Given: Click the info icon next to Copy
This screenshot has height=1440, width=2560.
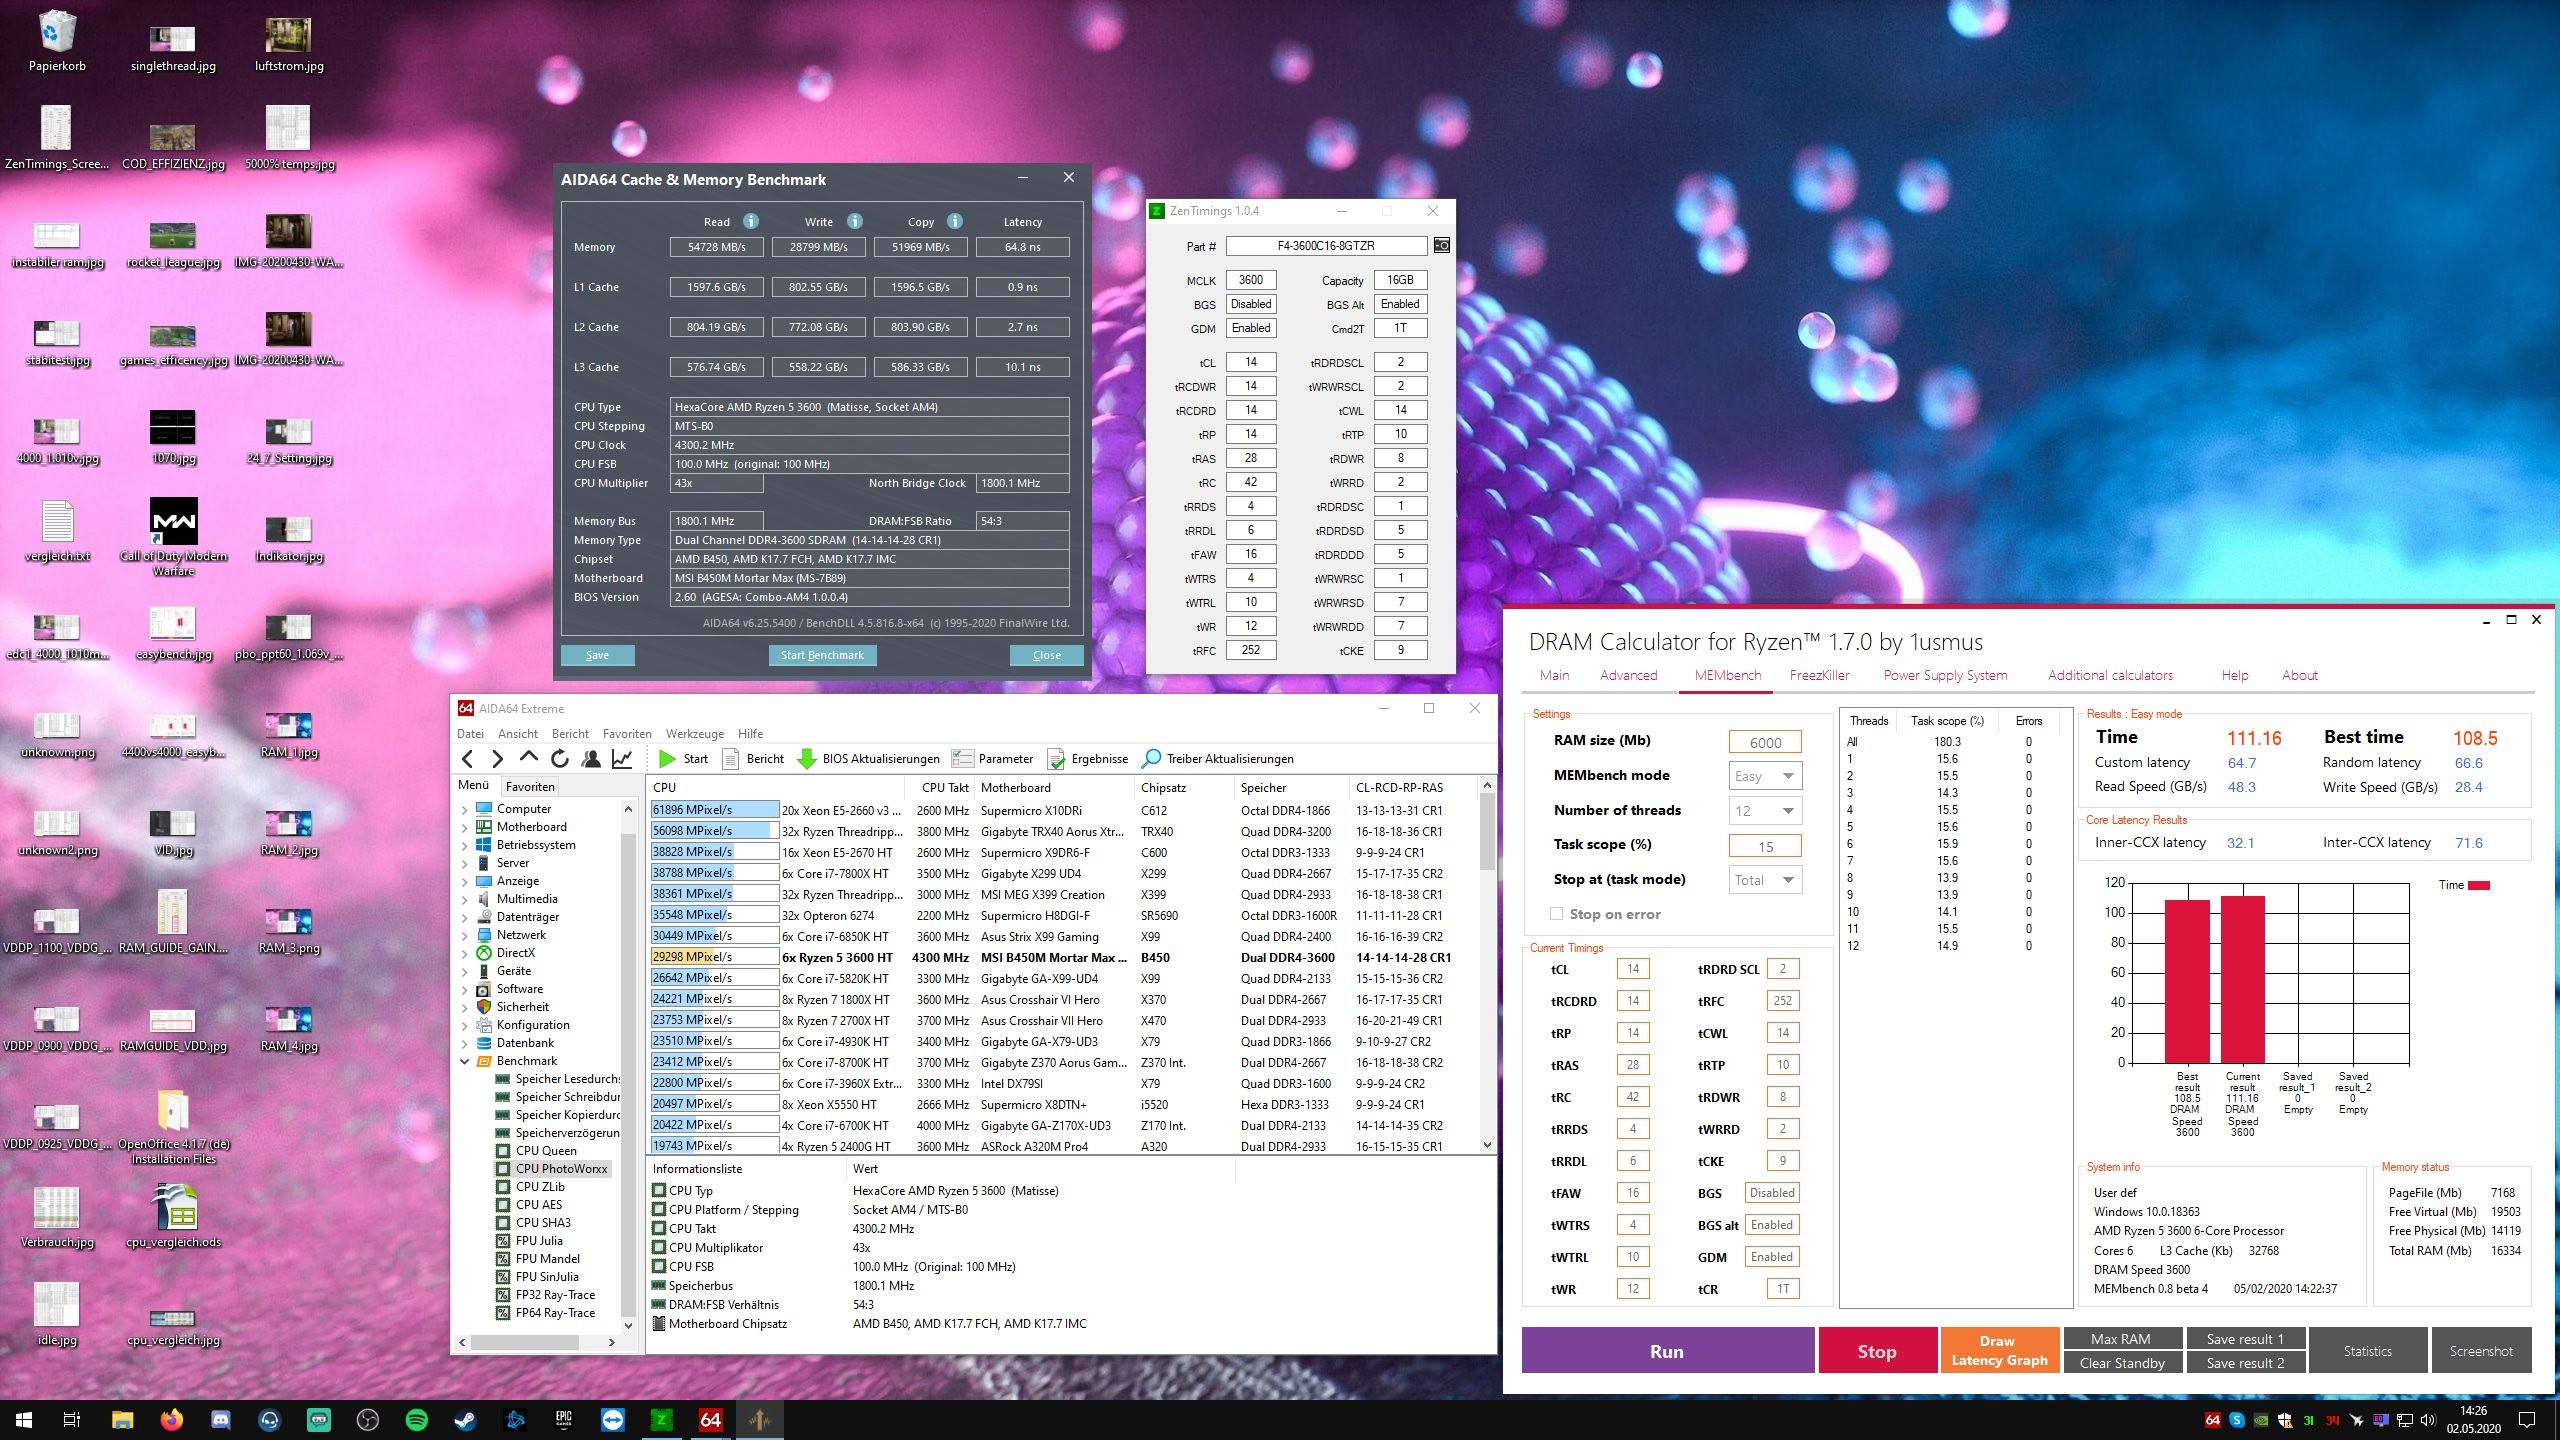Looking at the screenshot, I should tap(955, 221).
